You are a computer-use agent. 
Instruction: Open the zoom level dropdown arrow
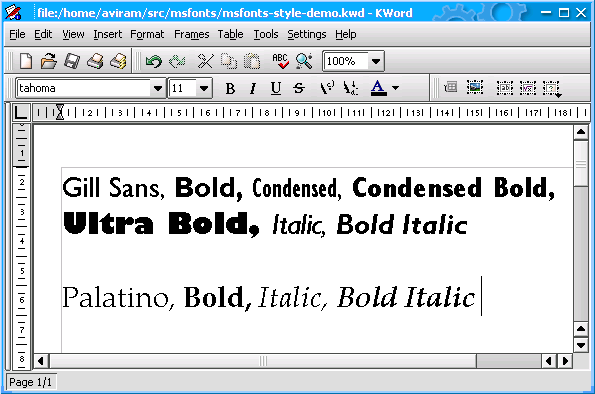point(376,61)
